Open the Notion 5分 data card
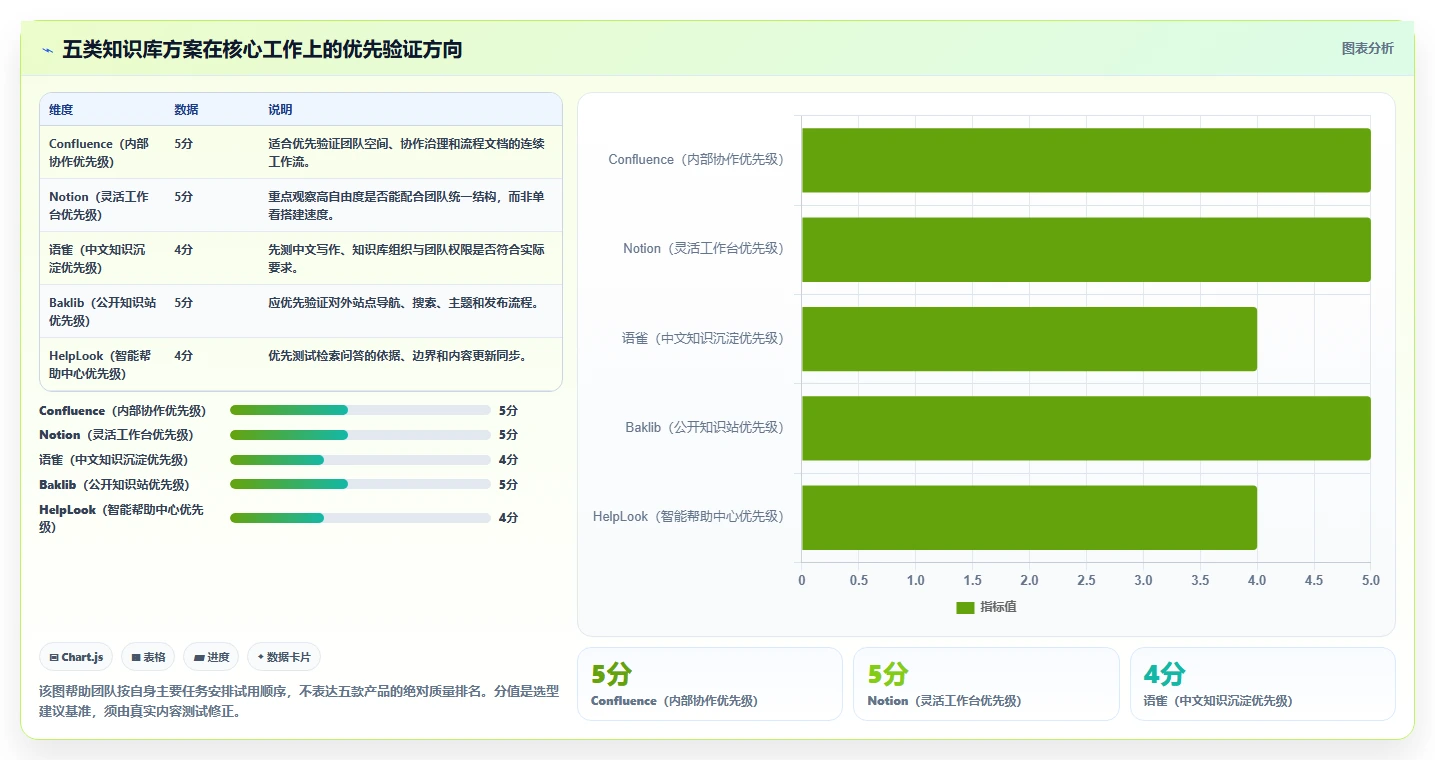The width and height of the screenshot is (1435, 760). click(986, 684)
